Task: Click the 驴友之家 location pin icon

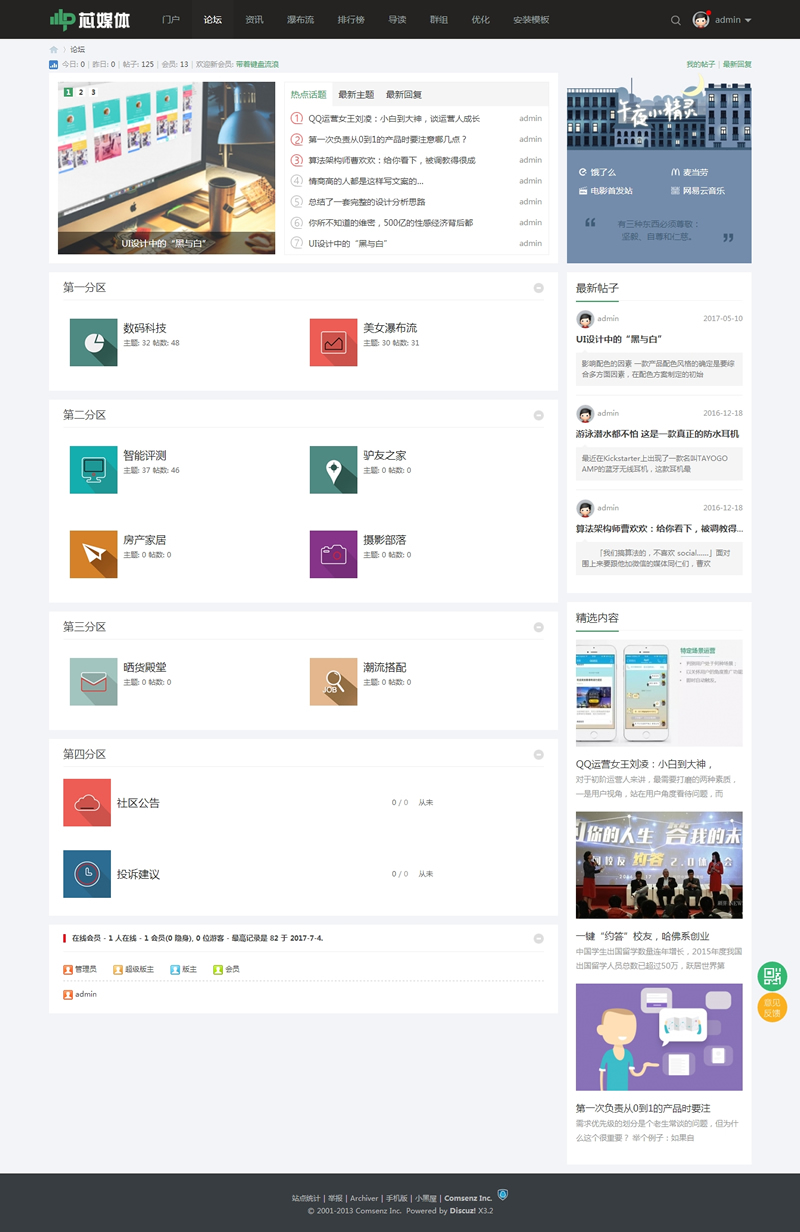Action: pyautogui.click(x=334, y=469)
